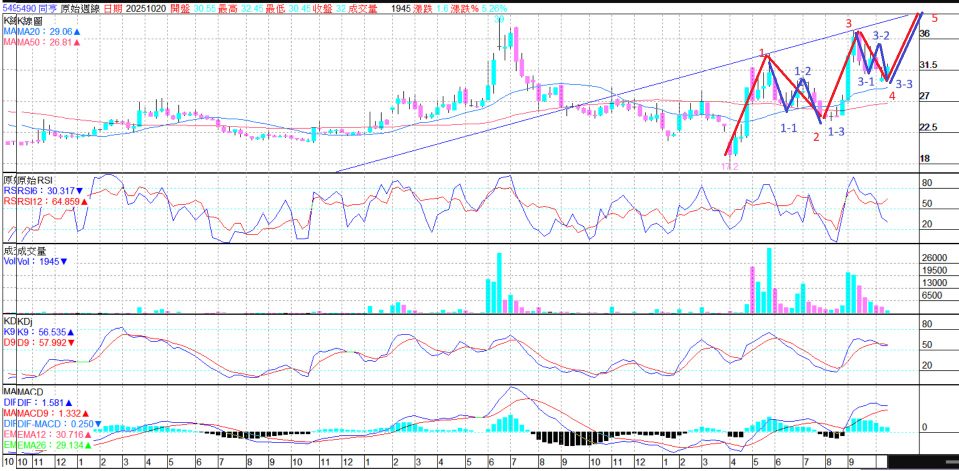Viewport: 959px width, 471px height.
Task: Click the red wave label 5 at top right
Action: point(933,18)
